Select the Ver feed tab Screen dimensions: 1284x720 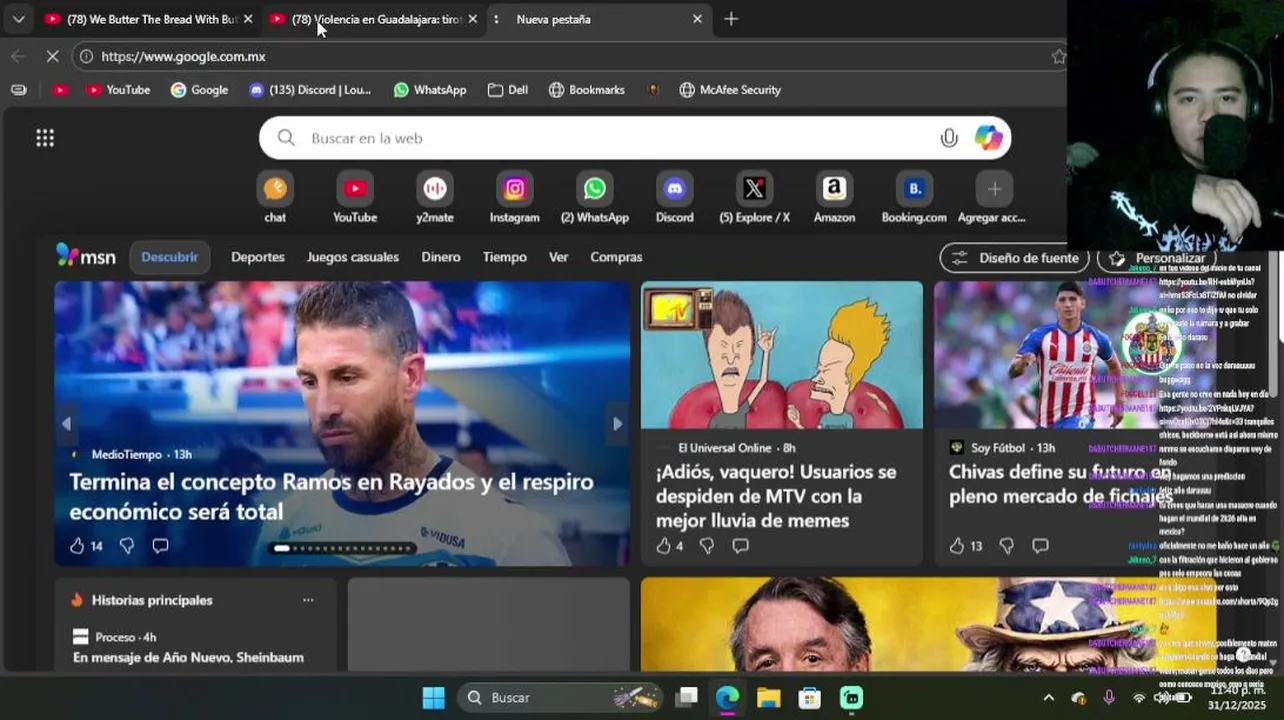[x=558, y=257]
